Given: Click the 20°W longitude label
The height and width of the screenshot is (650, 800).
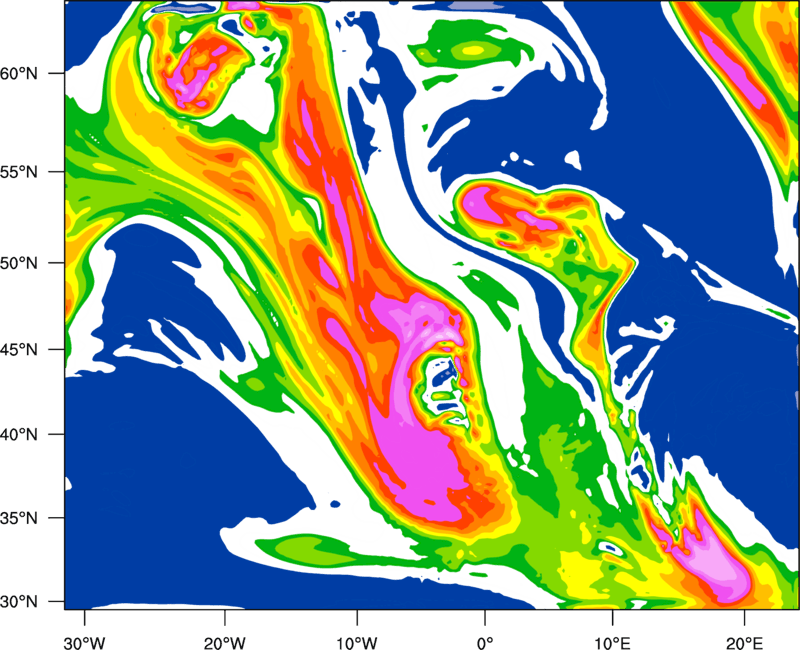Looking at the screenshot, I should click(x=224, y=643).
